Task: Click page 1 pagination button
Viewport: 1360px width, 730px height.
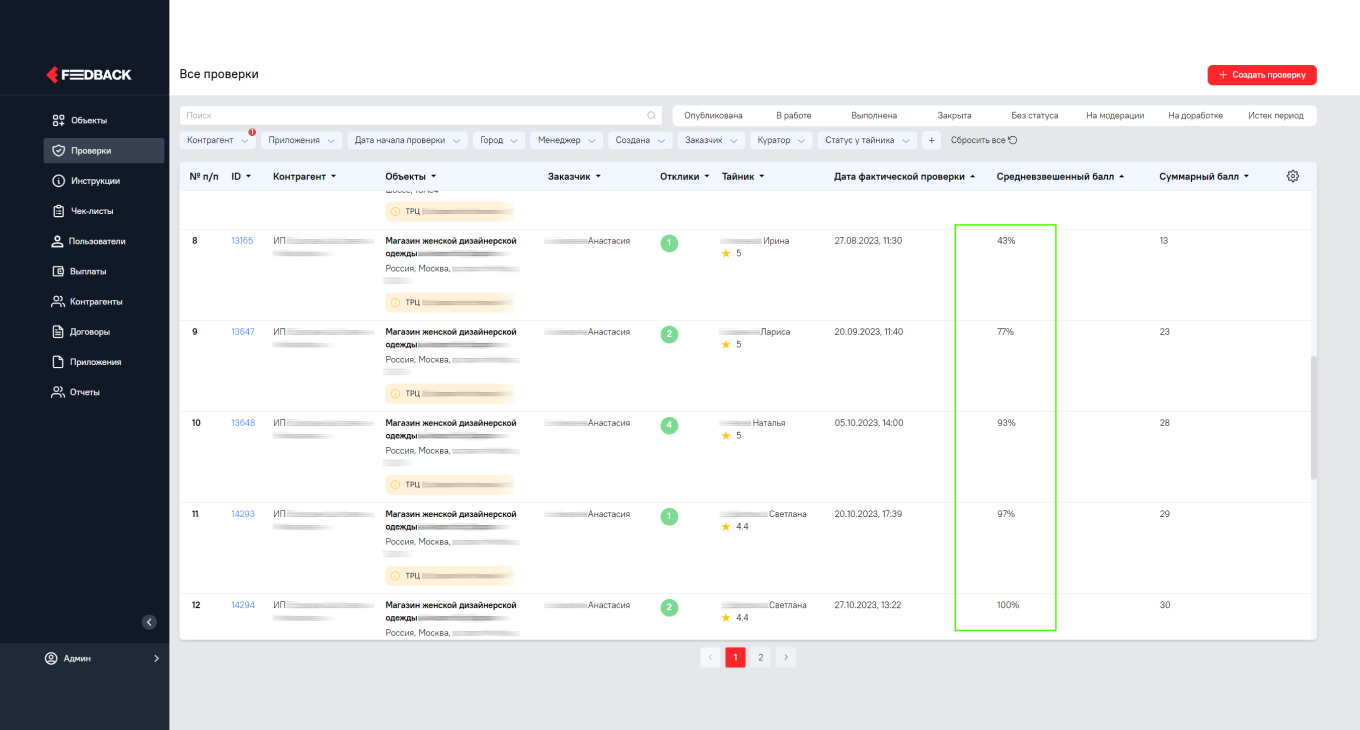Action: pyautogui.click(x=735, y=657)
